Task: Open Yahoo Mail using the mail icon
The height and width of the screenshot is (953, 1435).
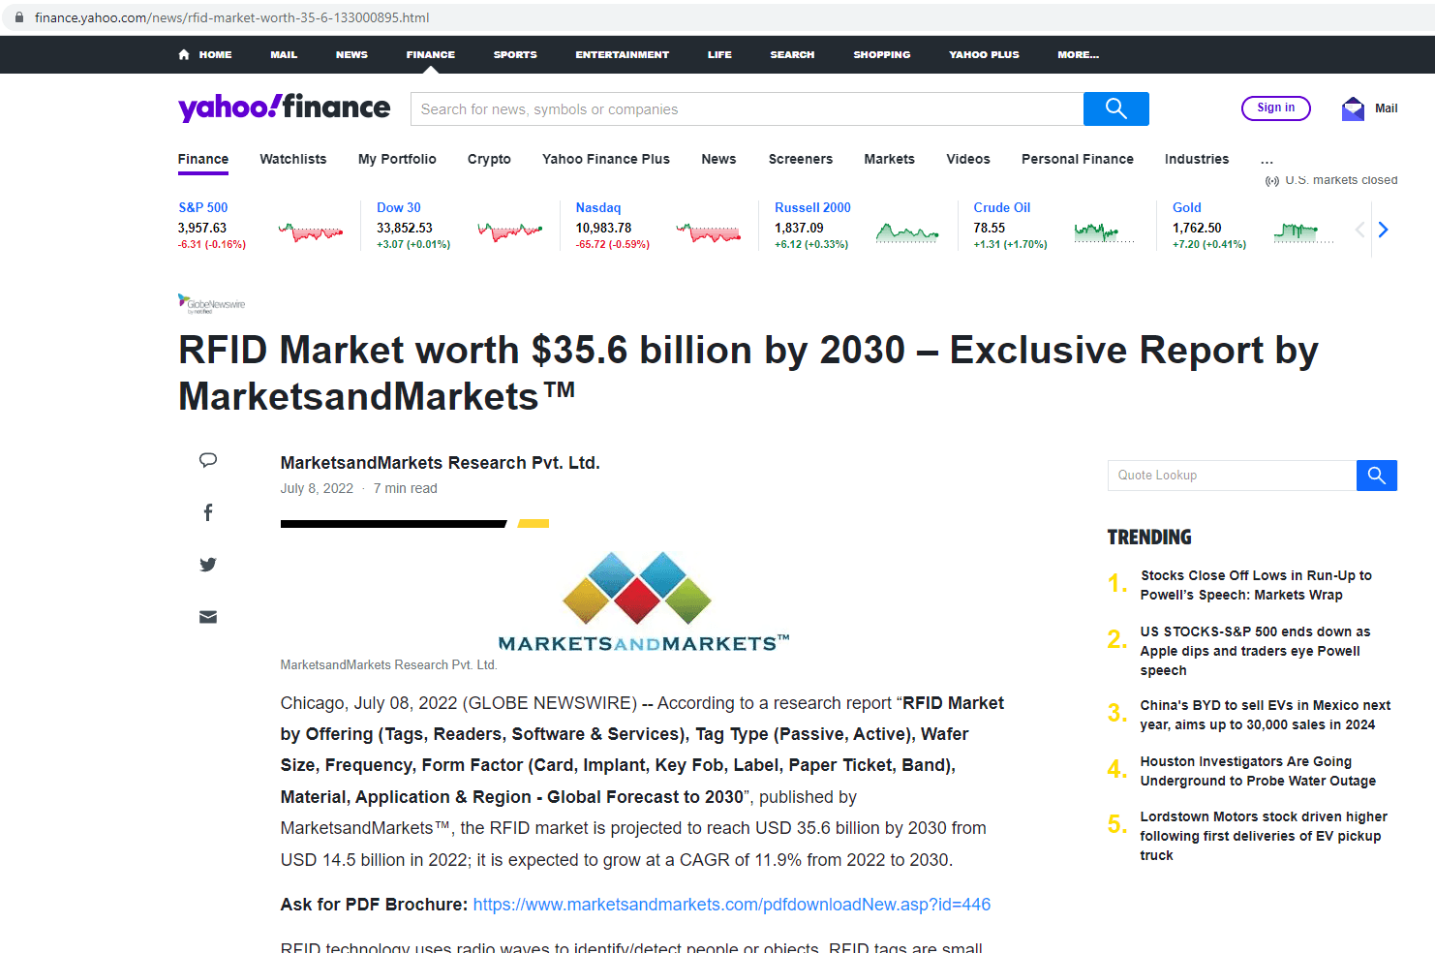Action: 1354,106
